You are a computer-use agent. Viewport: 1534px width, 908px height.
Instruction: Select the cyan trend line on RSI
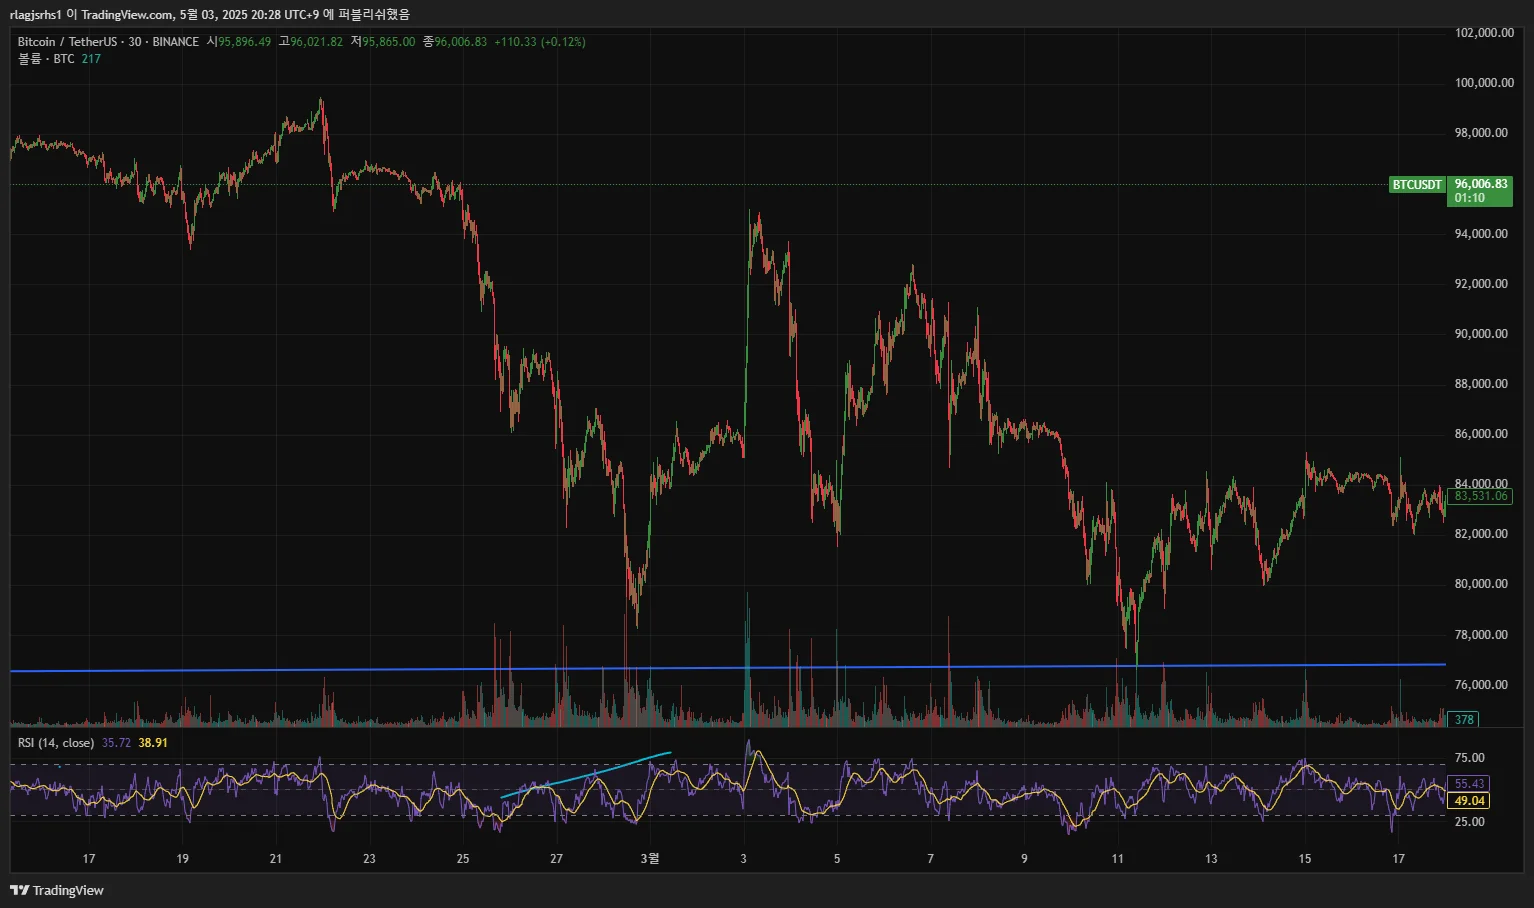(586, 774)
